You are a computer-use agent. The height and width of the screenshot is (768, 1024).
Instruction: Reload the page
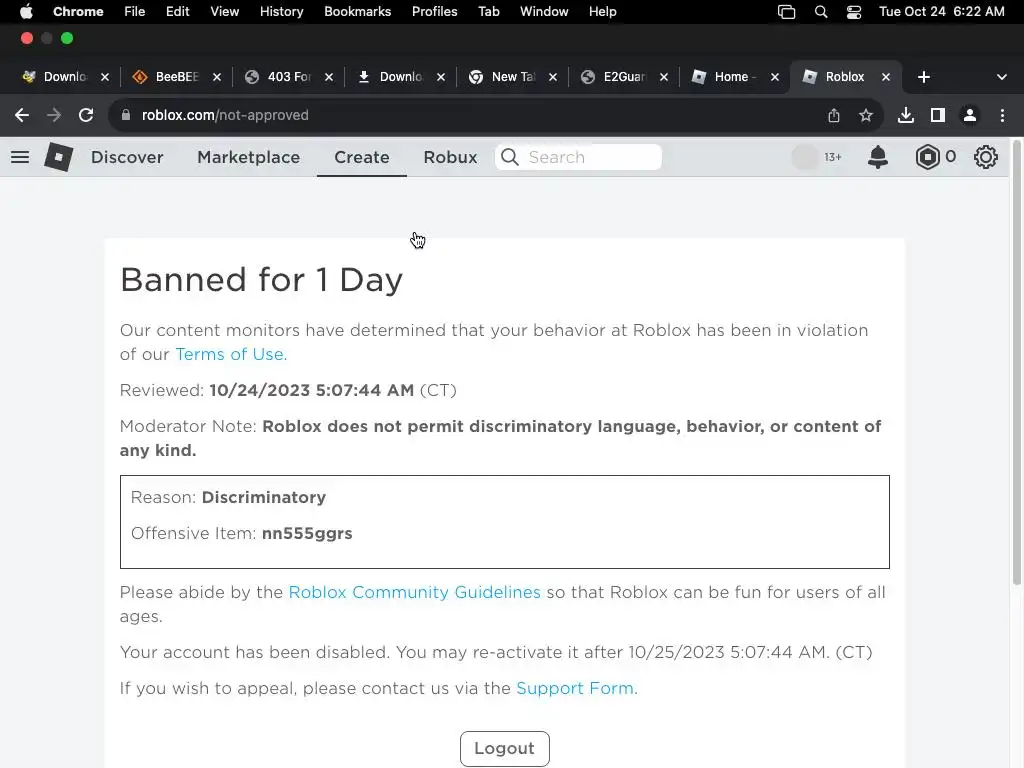(x=86, y=115)
